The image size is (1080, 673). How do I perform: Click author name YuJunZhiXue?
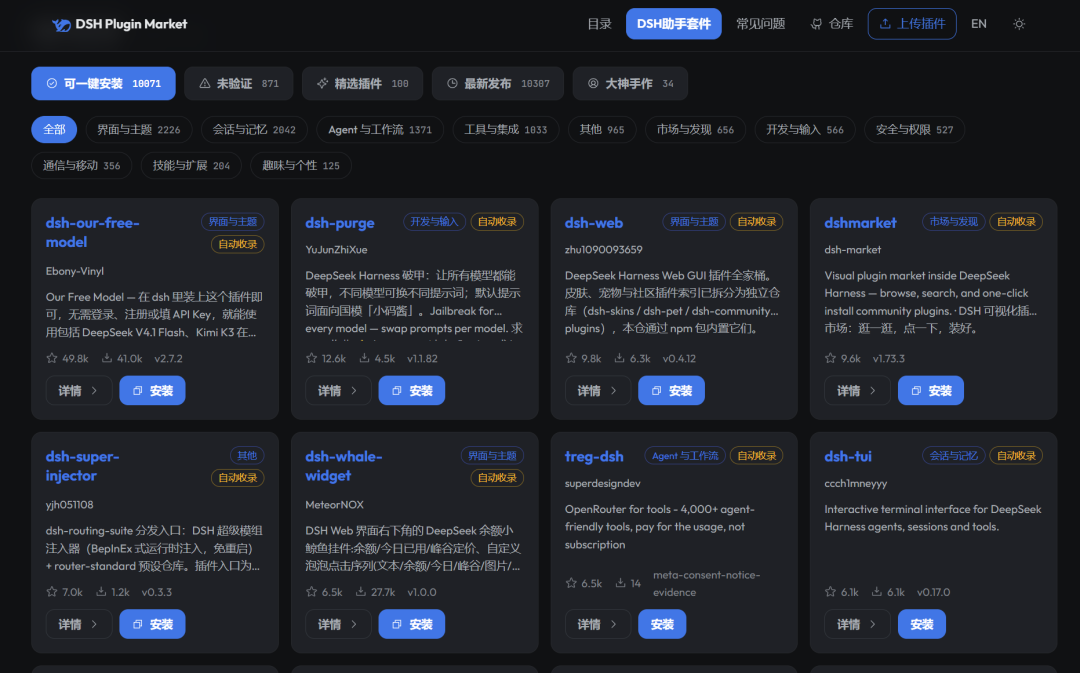[x=336, y=249]
